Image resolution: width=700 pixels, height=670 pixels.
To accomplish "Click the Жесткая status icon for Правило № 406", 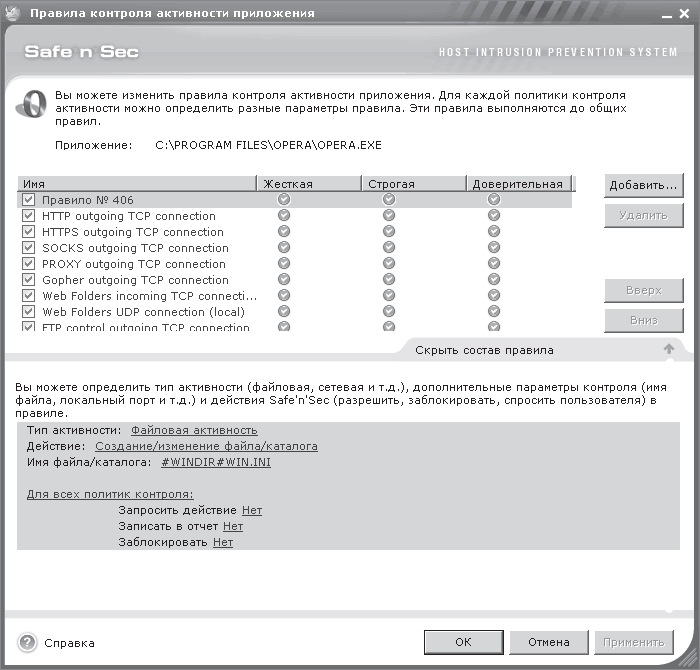I will coord(284,200).
